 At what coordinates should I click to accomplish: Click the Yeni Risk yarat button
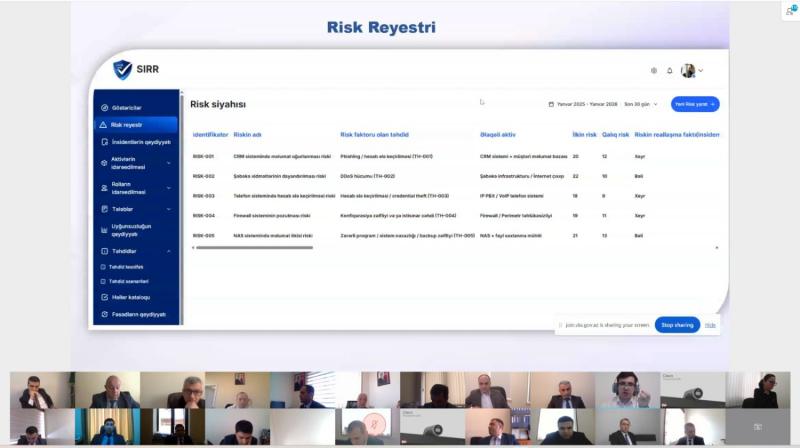click(x=695, y=104)
